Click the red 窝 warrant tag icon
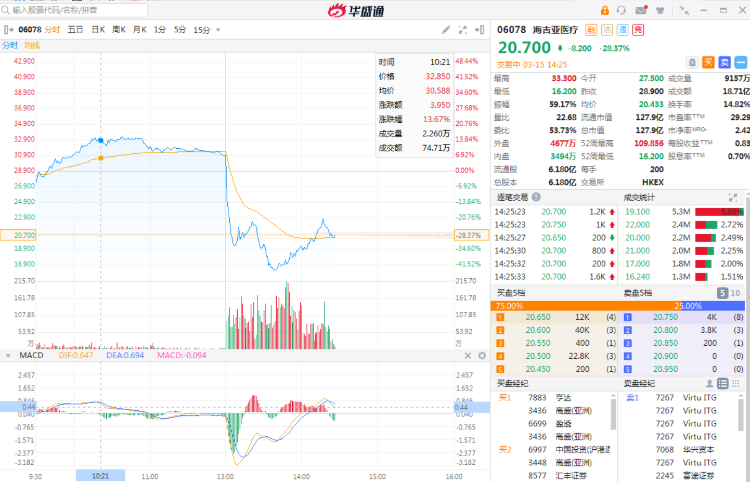 coord(638,30)
